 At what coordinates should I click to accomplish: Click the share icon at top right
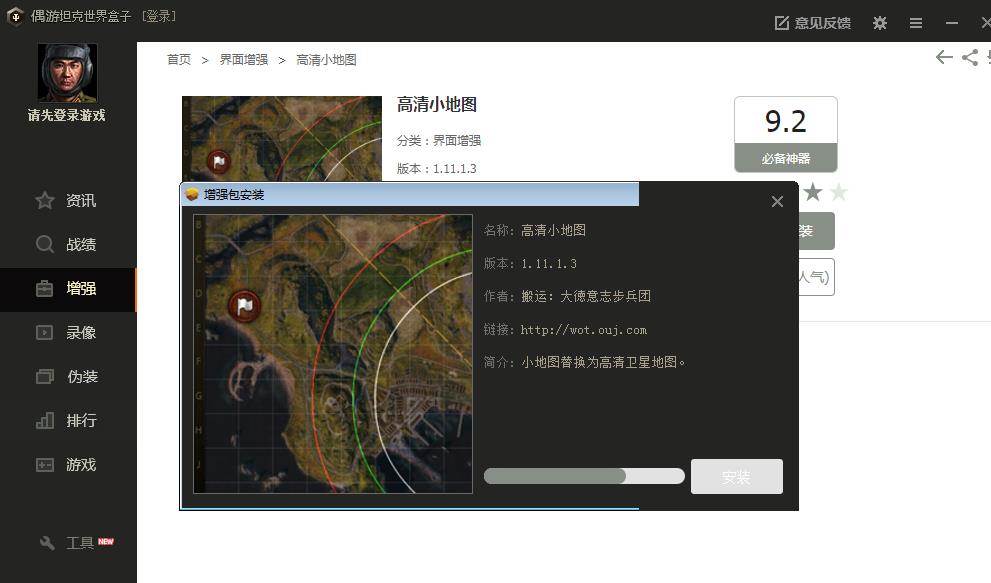[x=970, y=58]
